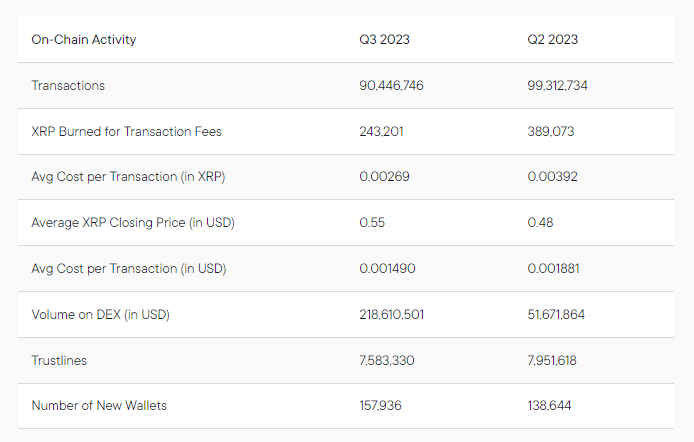Click the 218,610,501 DEX volume value
This screenshot has width=694, height=442.
pyautogui.click(x=392, y=315)
